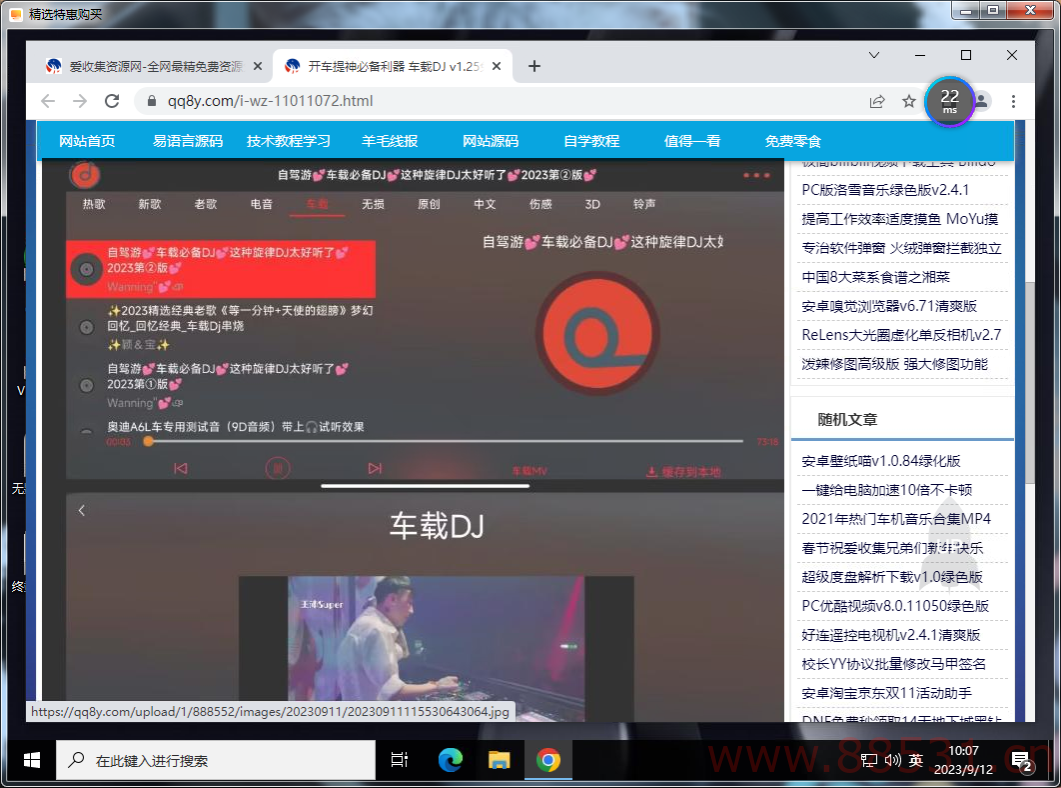Open the 易语言源码 navigation menu
Screen dimensions: 1061x788
(188, 141)
